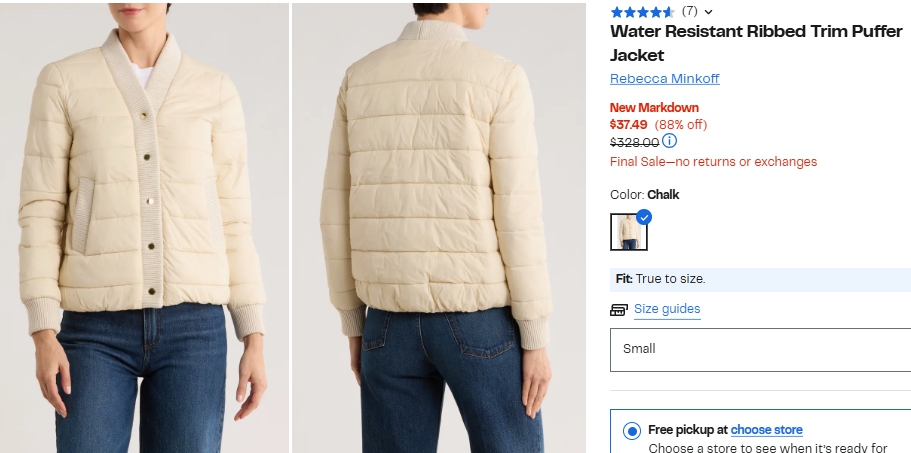Click the choose store link

[x=766, y=430]
